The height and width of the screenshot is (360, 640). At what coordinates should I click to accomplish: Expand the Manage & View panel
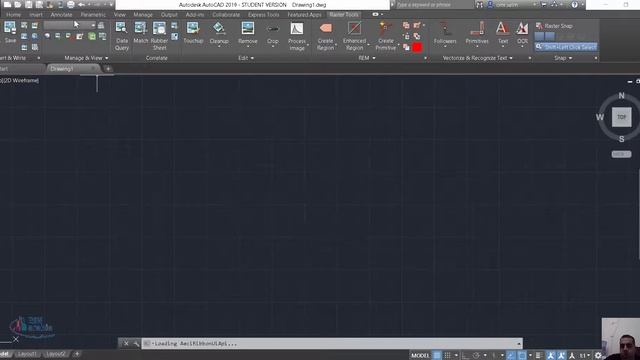86,58
